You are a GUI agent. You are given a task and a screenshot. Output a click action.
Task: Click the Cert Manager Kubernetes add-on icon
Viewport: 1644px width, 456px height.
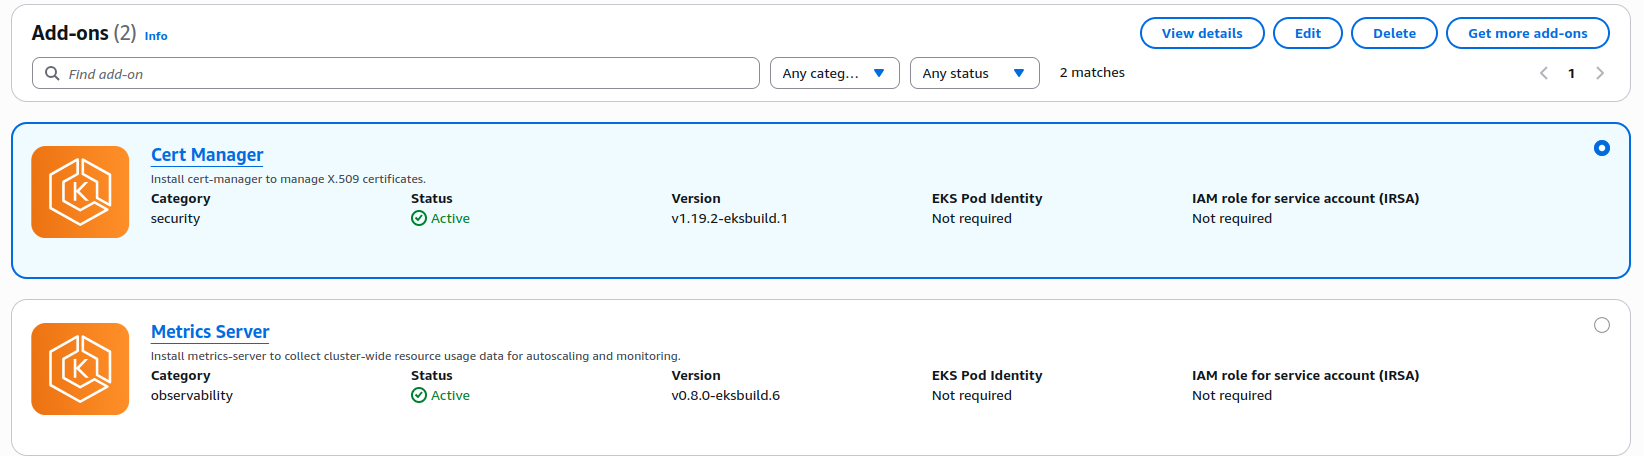80,192
